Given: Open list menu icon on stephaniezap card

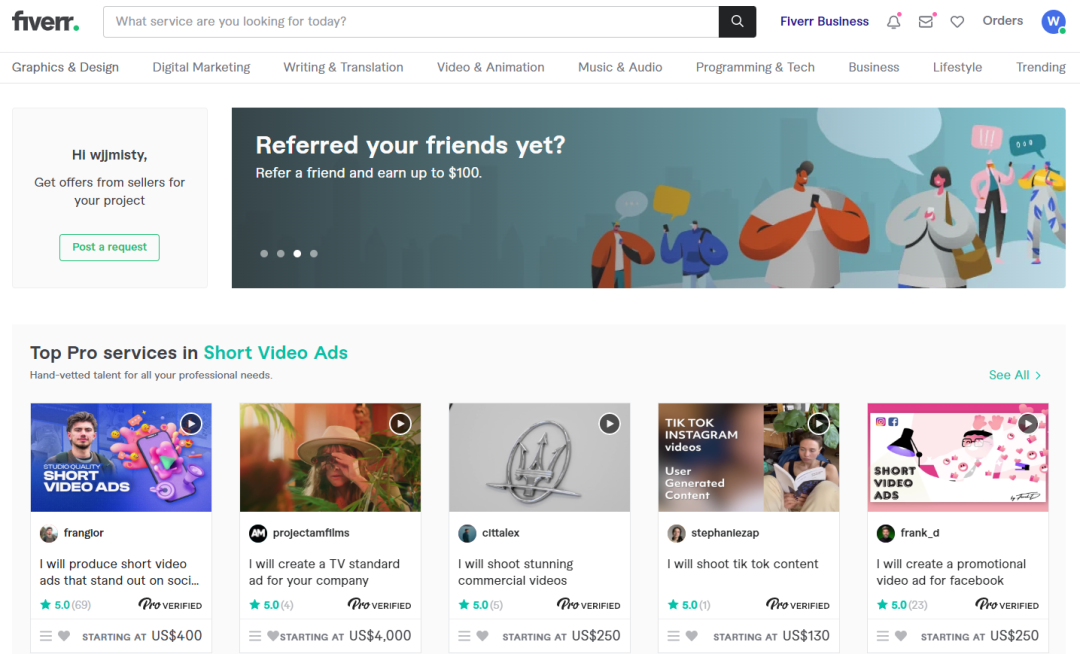Looking at the screenshot, I should [674, 636].
